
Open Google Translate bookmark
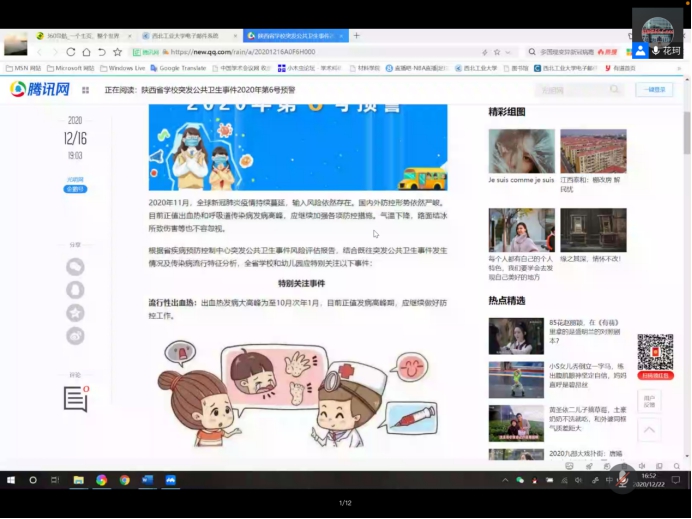[178, 68]
